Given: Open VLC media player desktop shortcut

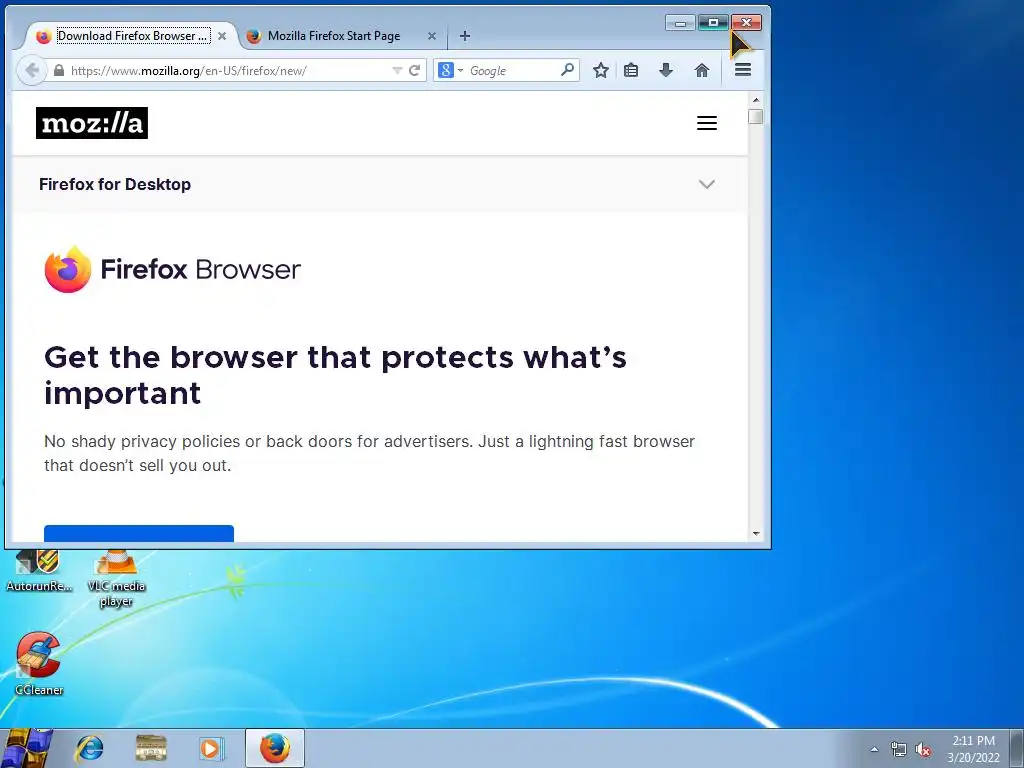Looking at the screenshot, I should tap(116, 579).
